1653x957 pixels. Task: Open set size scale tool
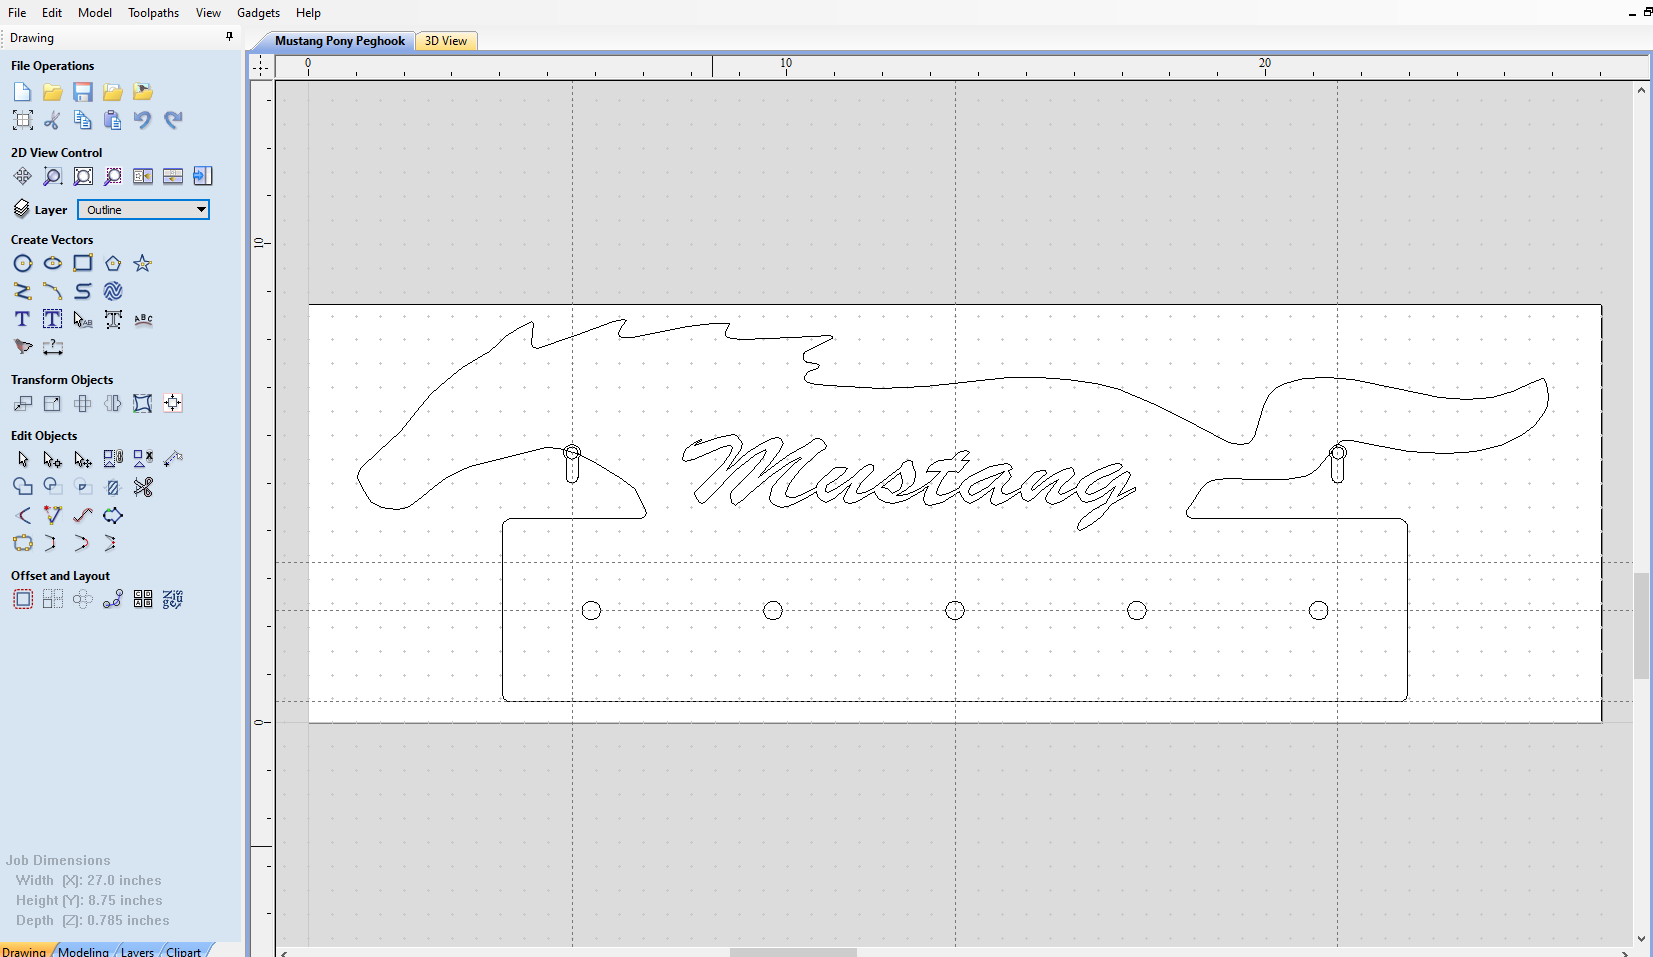tap(52, 403)
